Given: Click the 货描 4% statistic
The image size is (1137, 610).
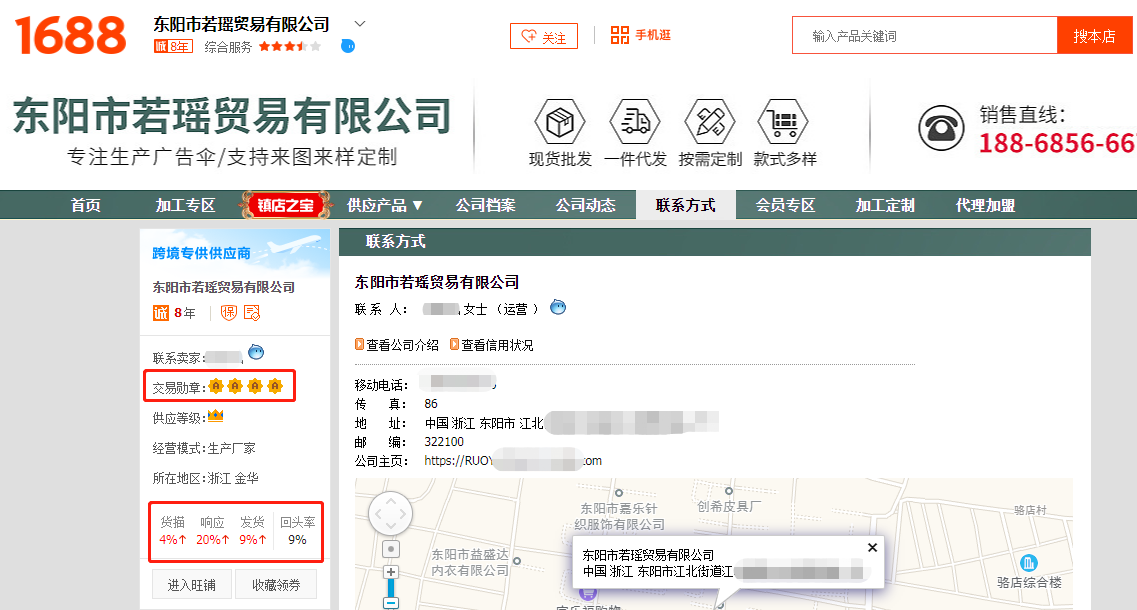Looking at the screenshot, I should 173,531.
